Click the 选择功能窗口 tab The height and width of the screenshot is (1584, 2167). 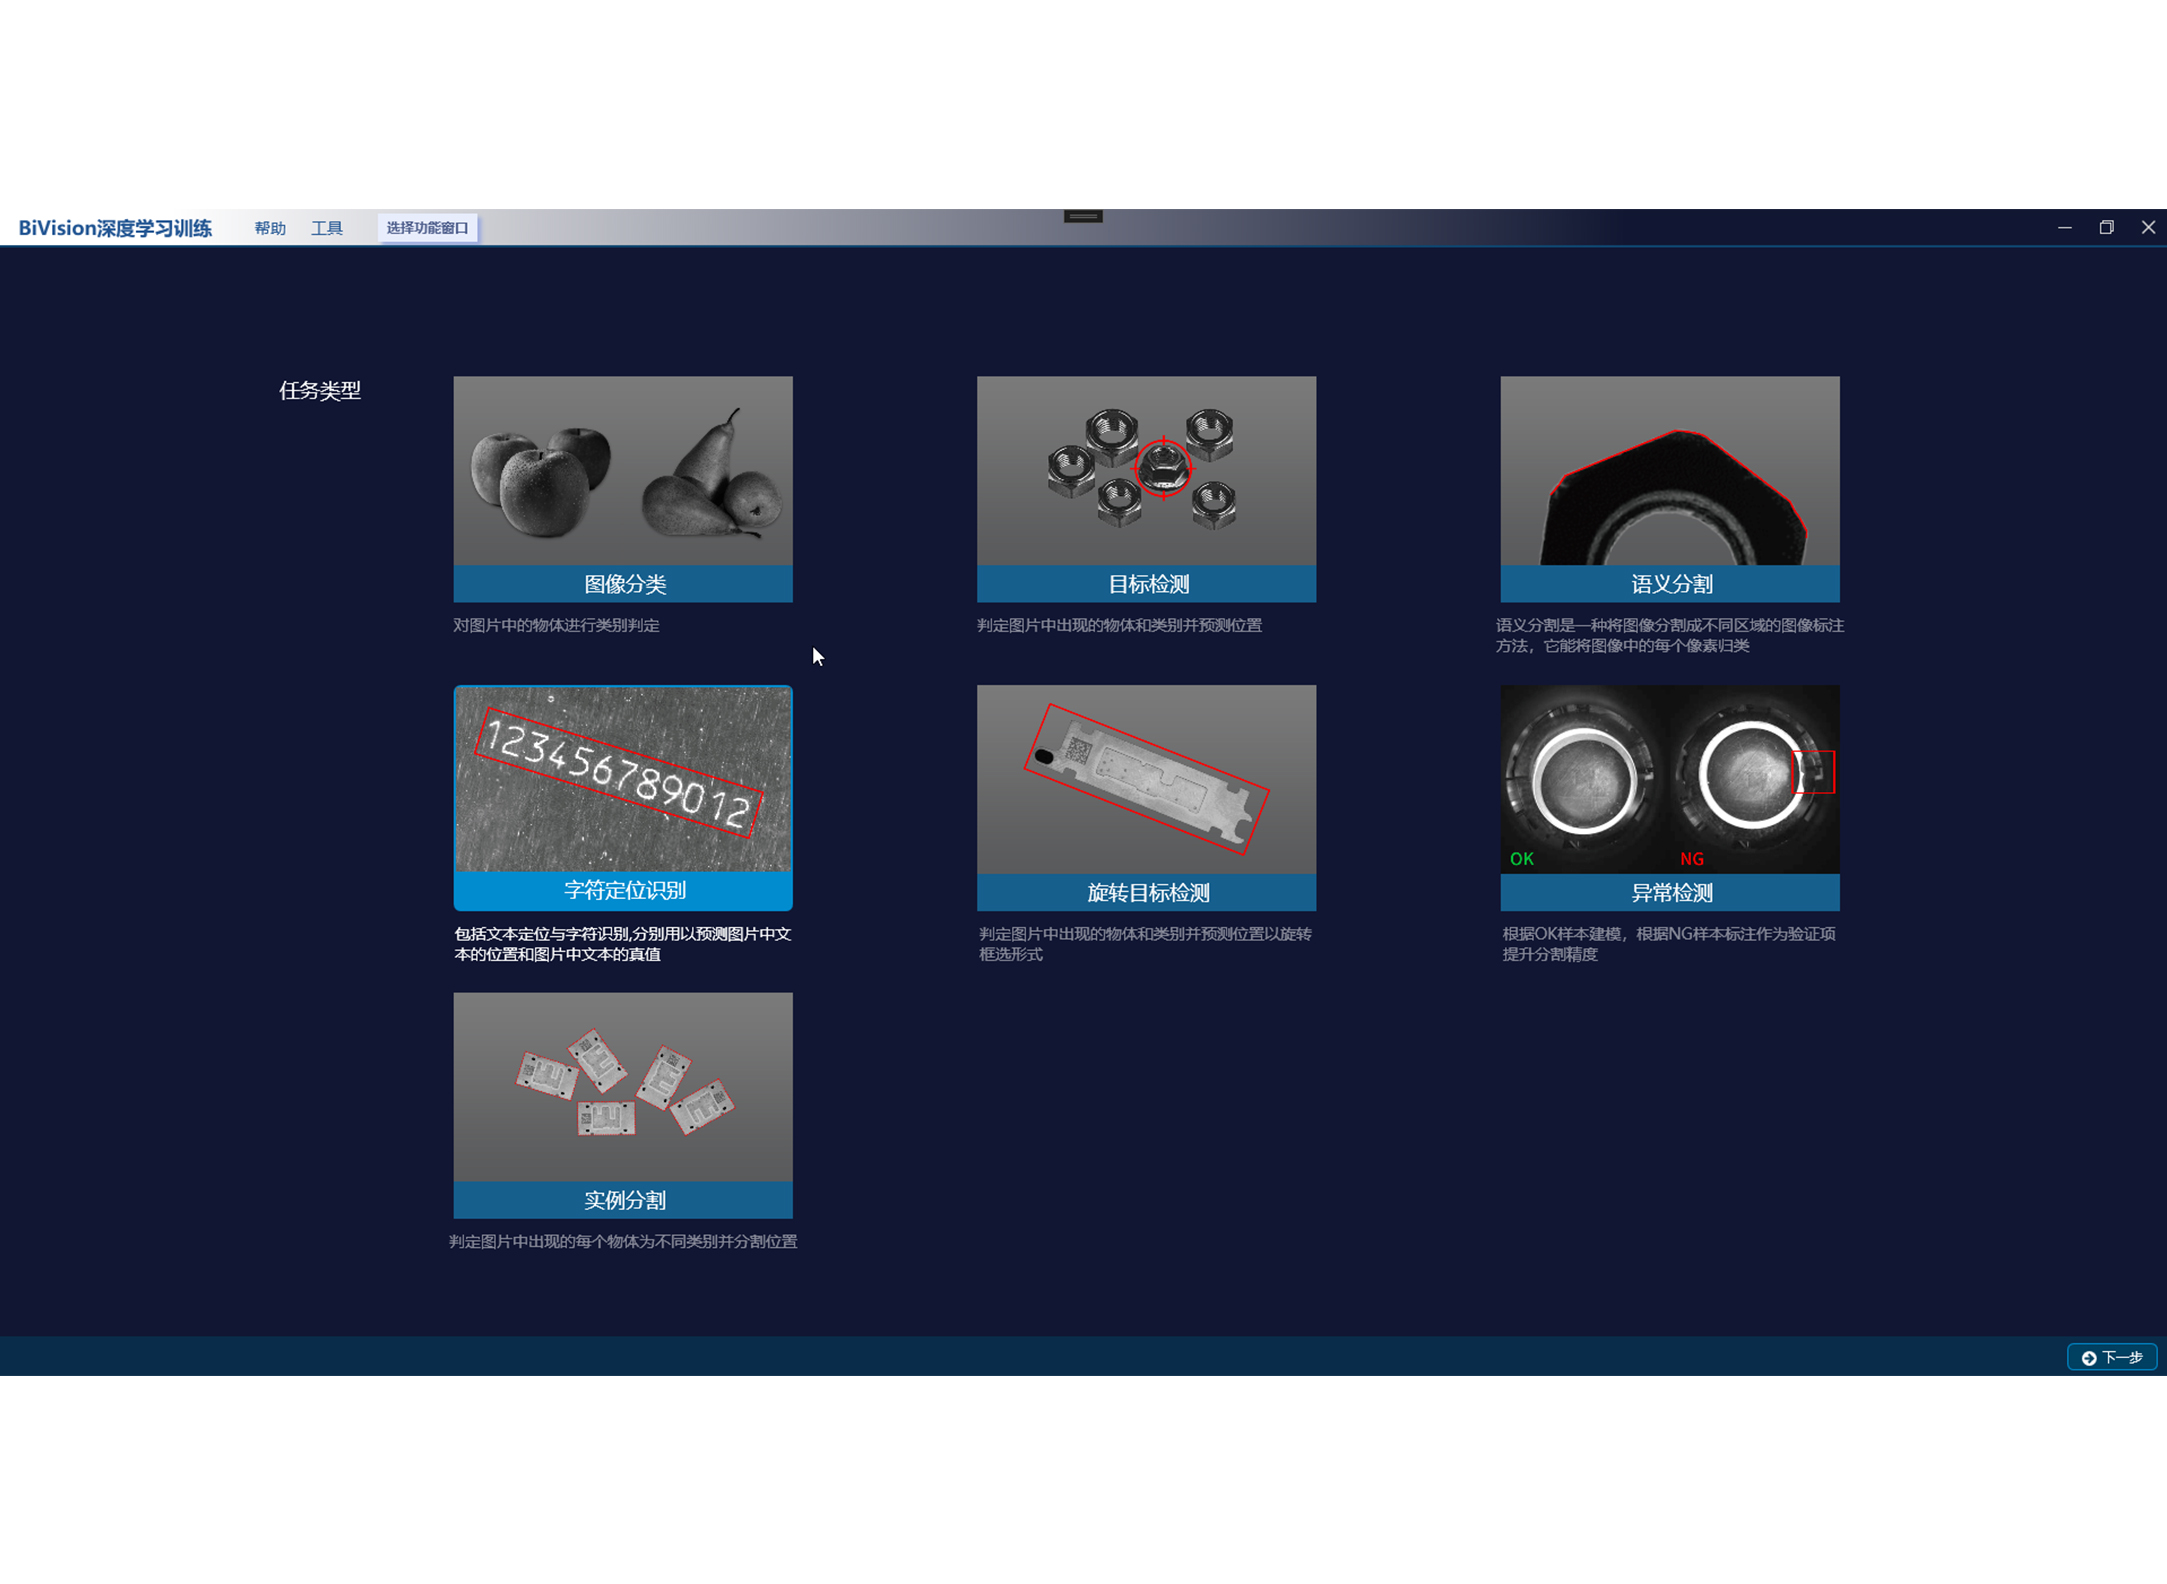click(427, 228)
